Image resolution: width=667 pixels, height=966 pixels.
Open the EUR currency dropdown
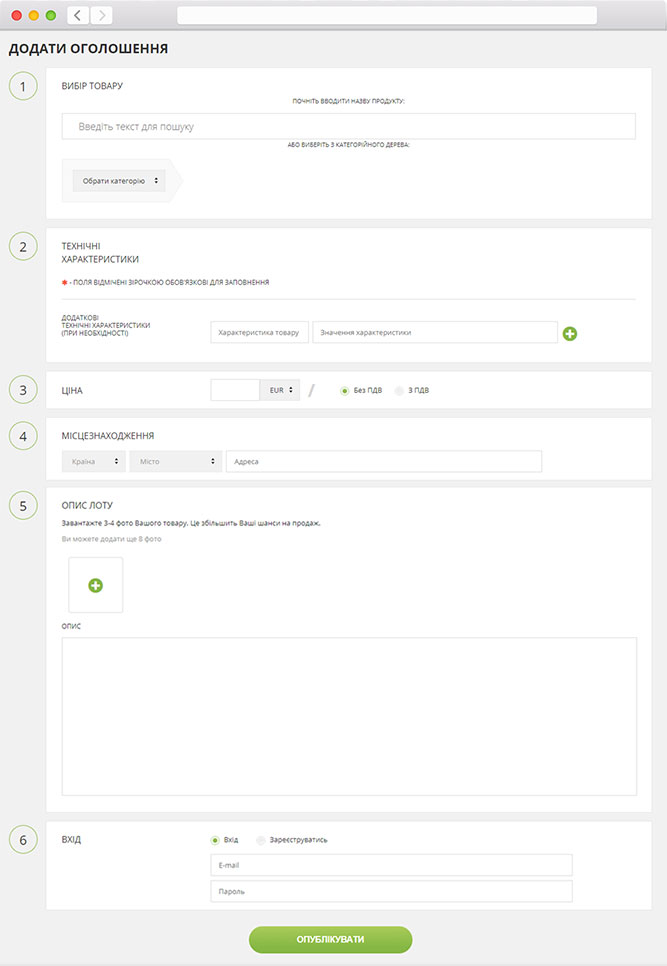point(280,390)
